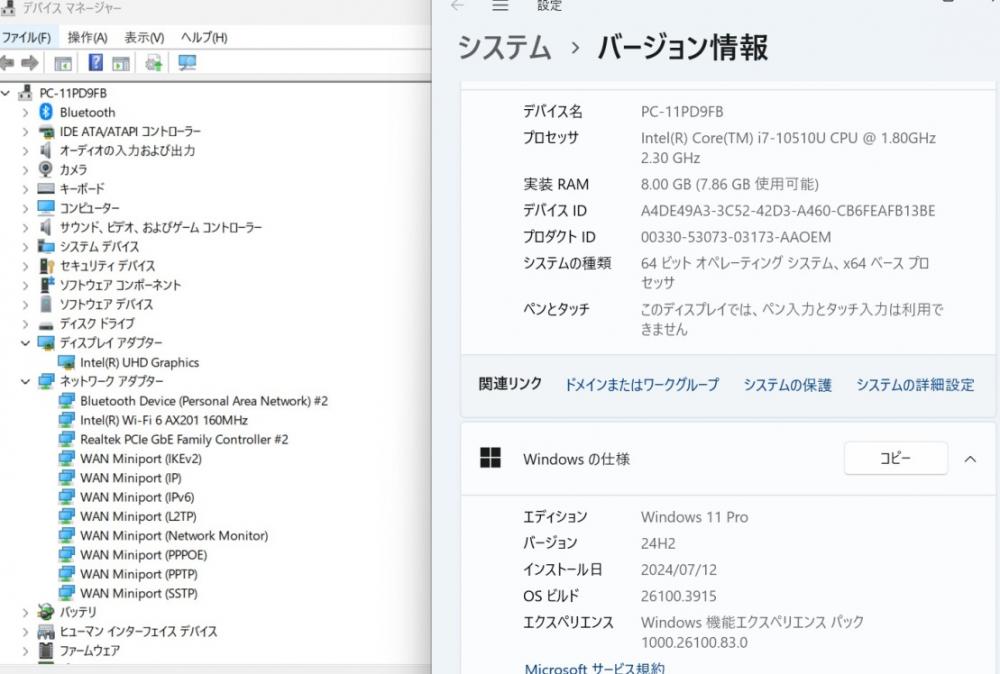The image size is (1000, 674).
Task: Click the RAM value 8.00 GB
Action: 729,184
